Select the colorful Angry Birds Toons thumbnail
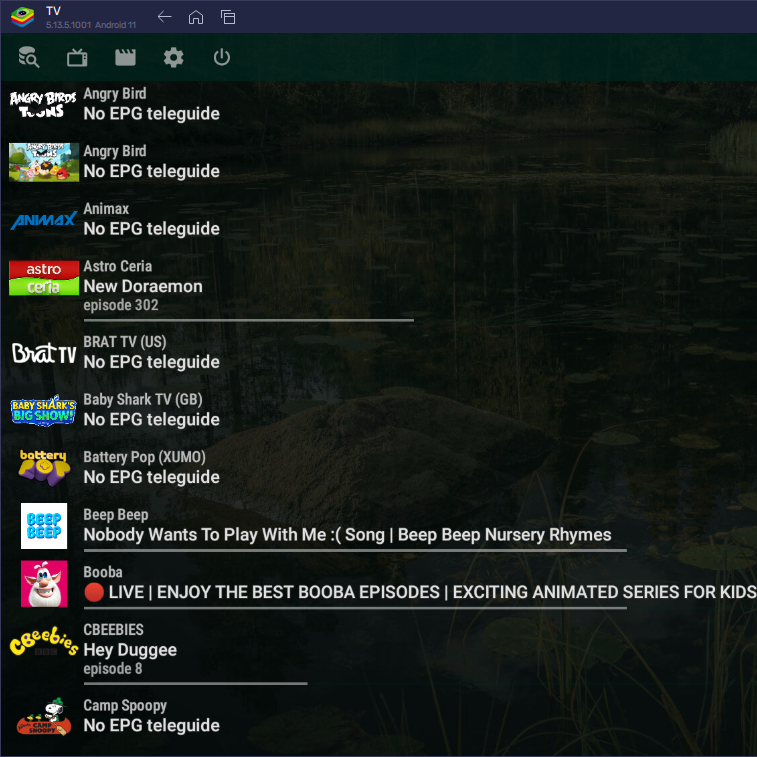 [43, 162]
